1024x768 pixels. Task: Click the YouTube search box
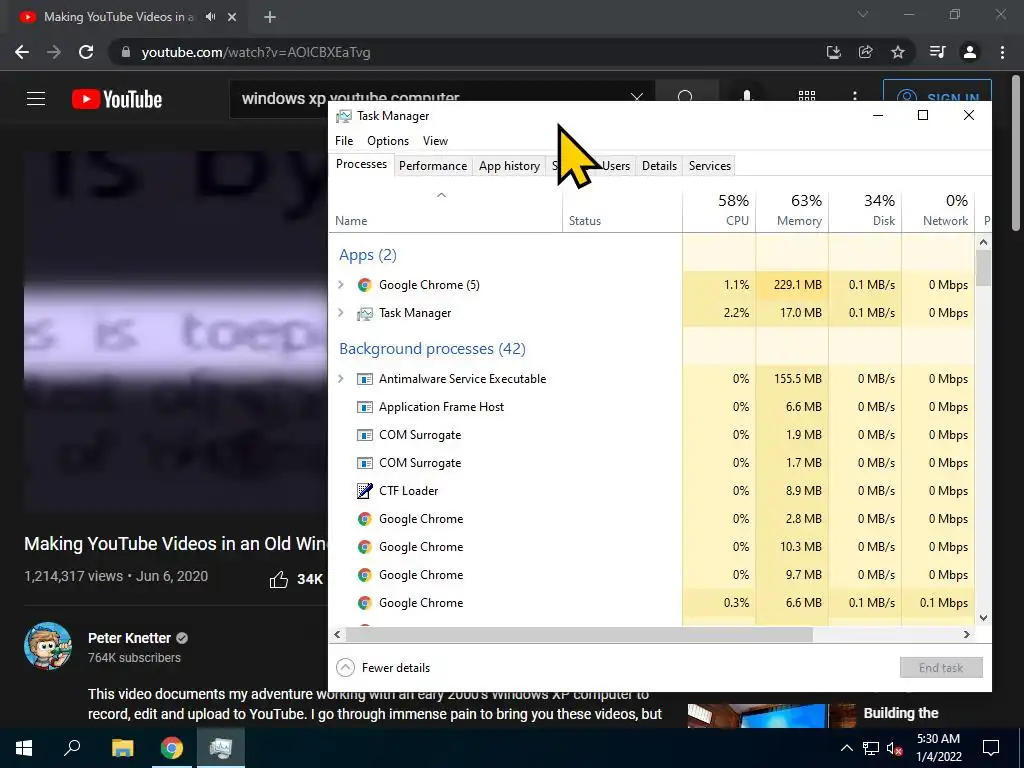[431, 99]
